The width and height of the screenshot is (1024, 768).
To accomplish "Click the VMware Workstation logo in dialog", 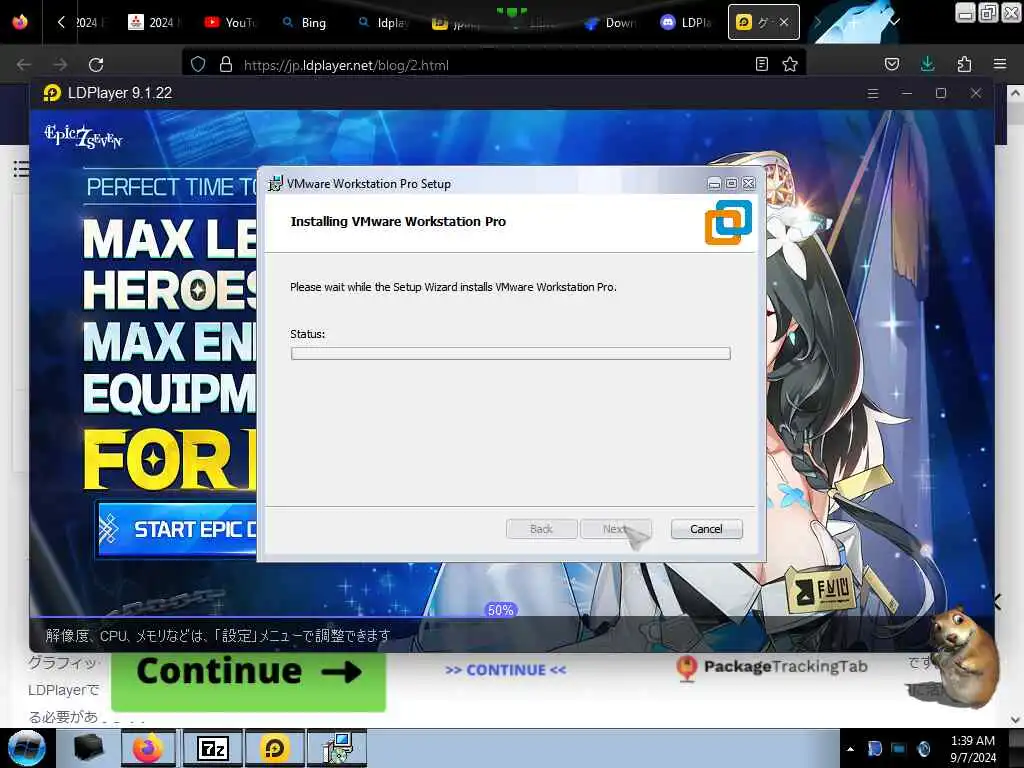I will point(728,223).
